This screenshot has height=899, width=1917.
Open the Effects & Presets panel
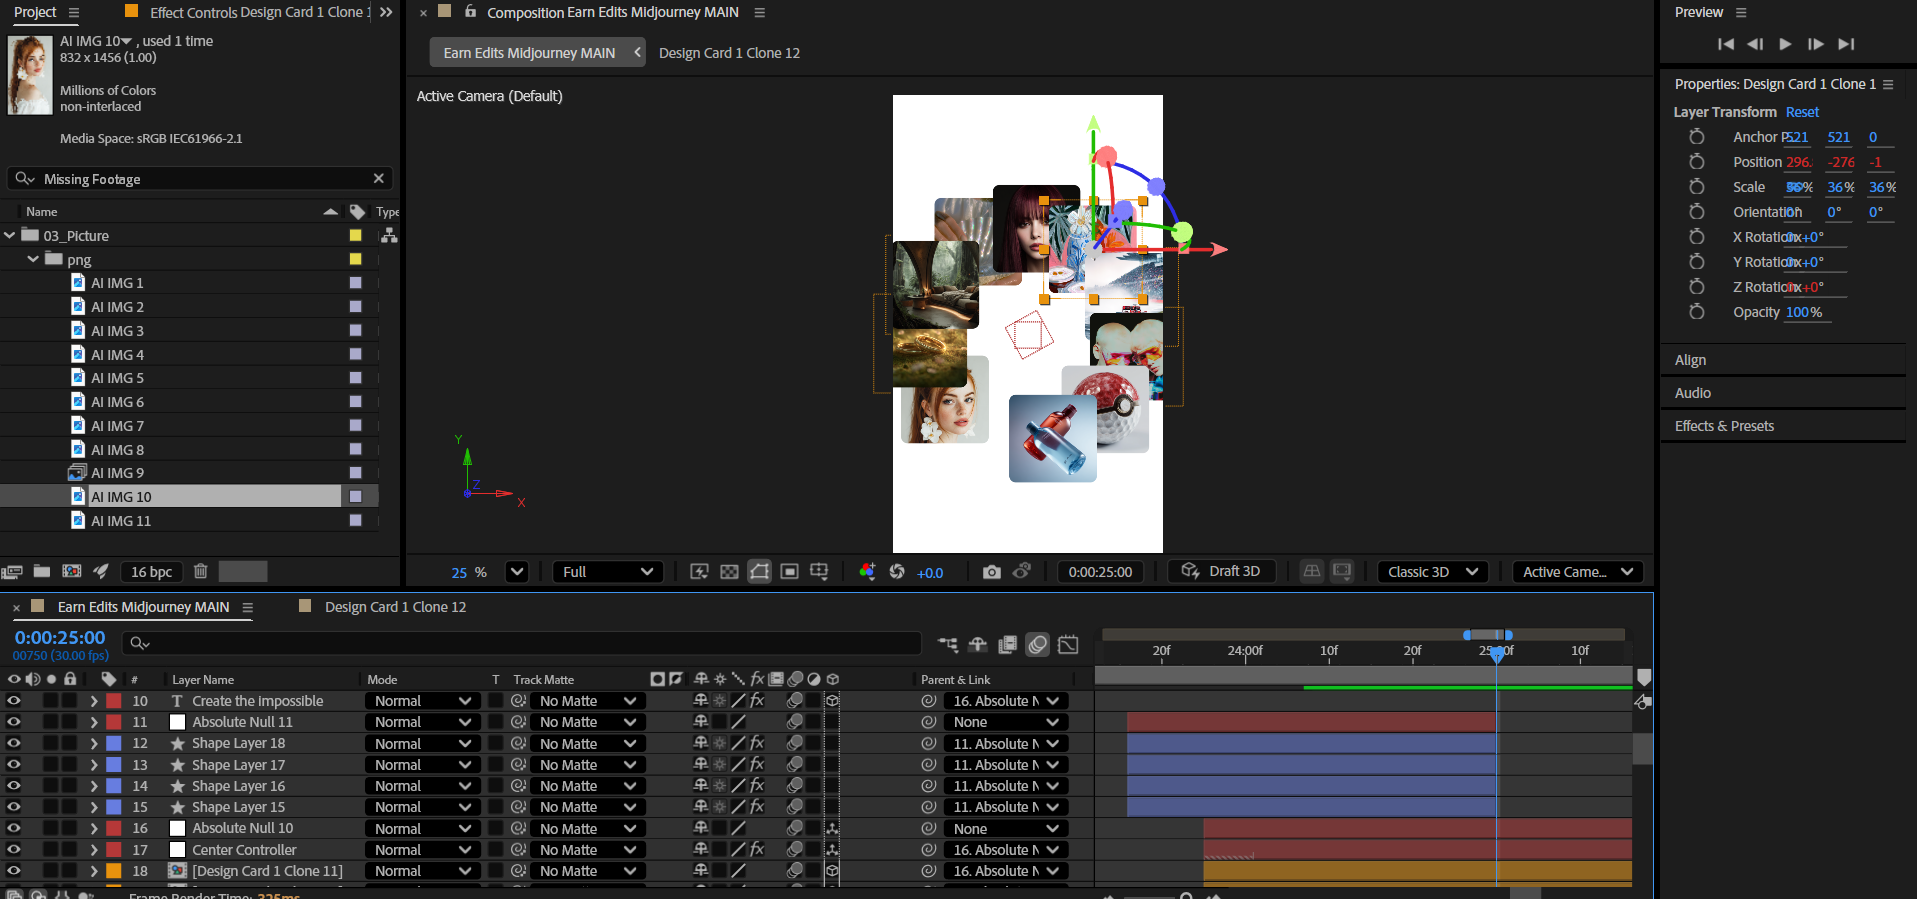point(1724,426)
